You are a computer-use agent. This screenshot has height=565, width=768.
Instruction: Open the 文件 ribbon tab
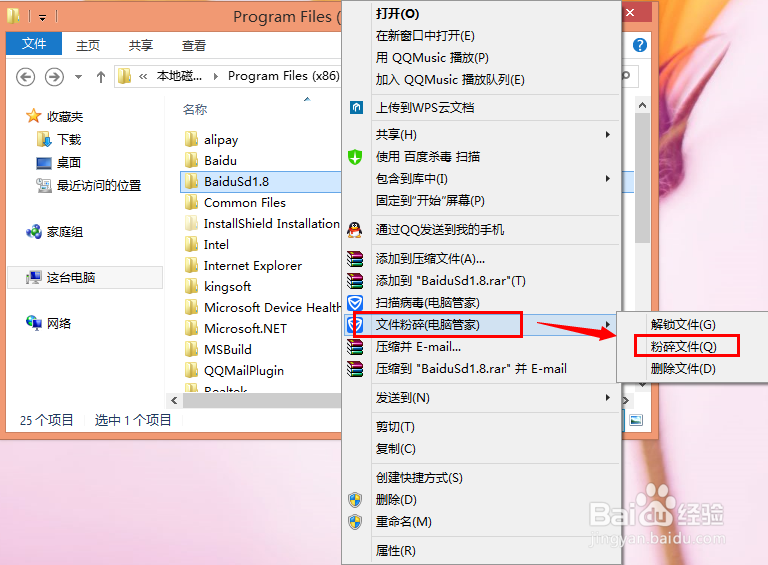pos(34,44)
